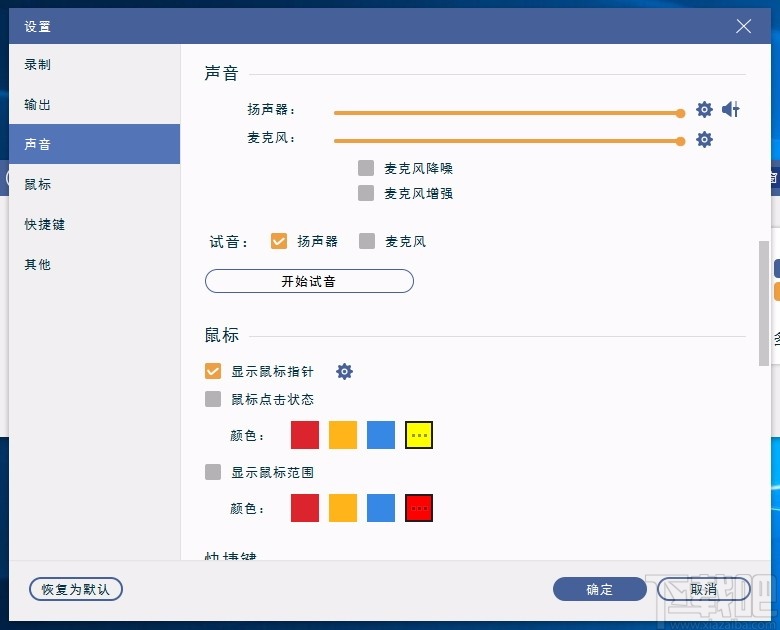Viewport: 780px width, 630px height.
Task: Uncheck 扬声器 in the 试音 row
Action: [x=279, y=241]
